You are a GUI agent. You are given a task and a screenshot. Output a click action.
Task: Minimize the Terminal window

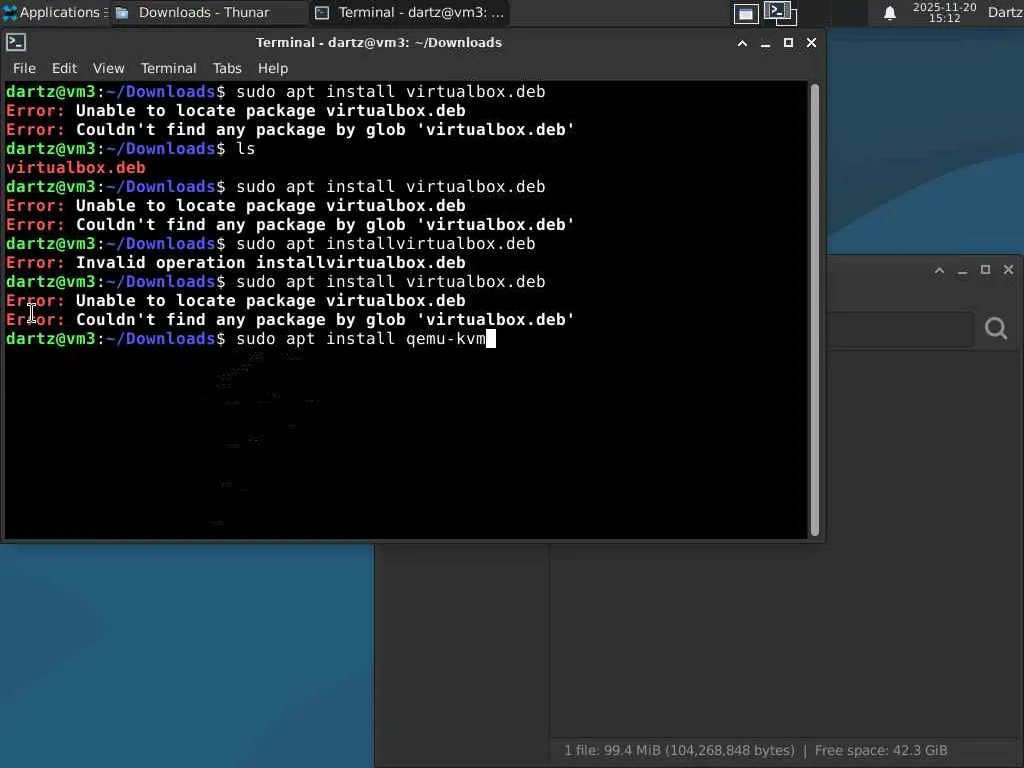pyautogui.click(x=765, y=43)
